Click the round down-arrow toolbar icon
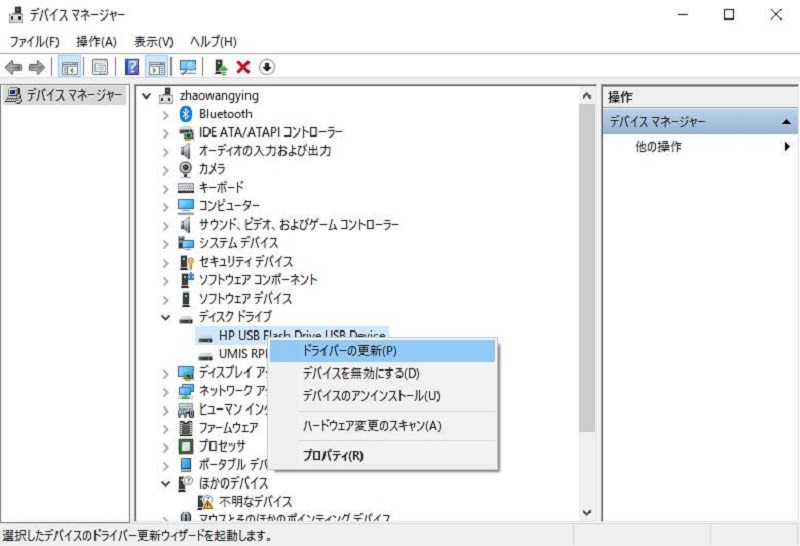Viewport: 800px width, 546px height. pyautogui.click(x=267, y=67)
